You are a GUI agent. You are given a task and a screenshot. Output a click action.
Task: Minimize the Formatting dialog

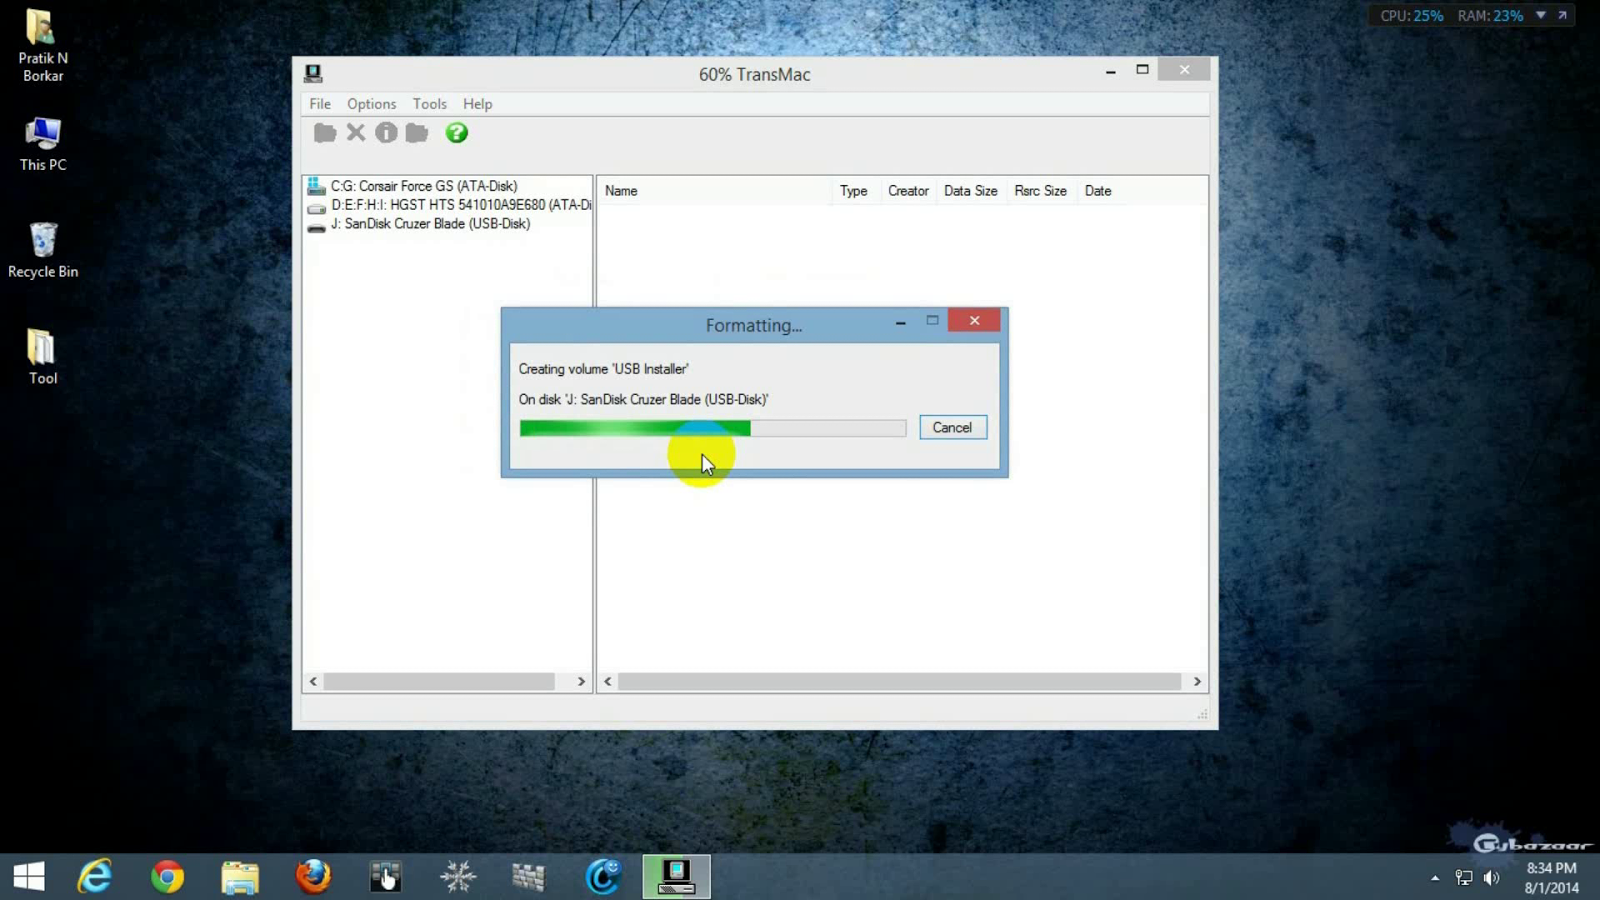pos(901,322)
